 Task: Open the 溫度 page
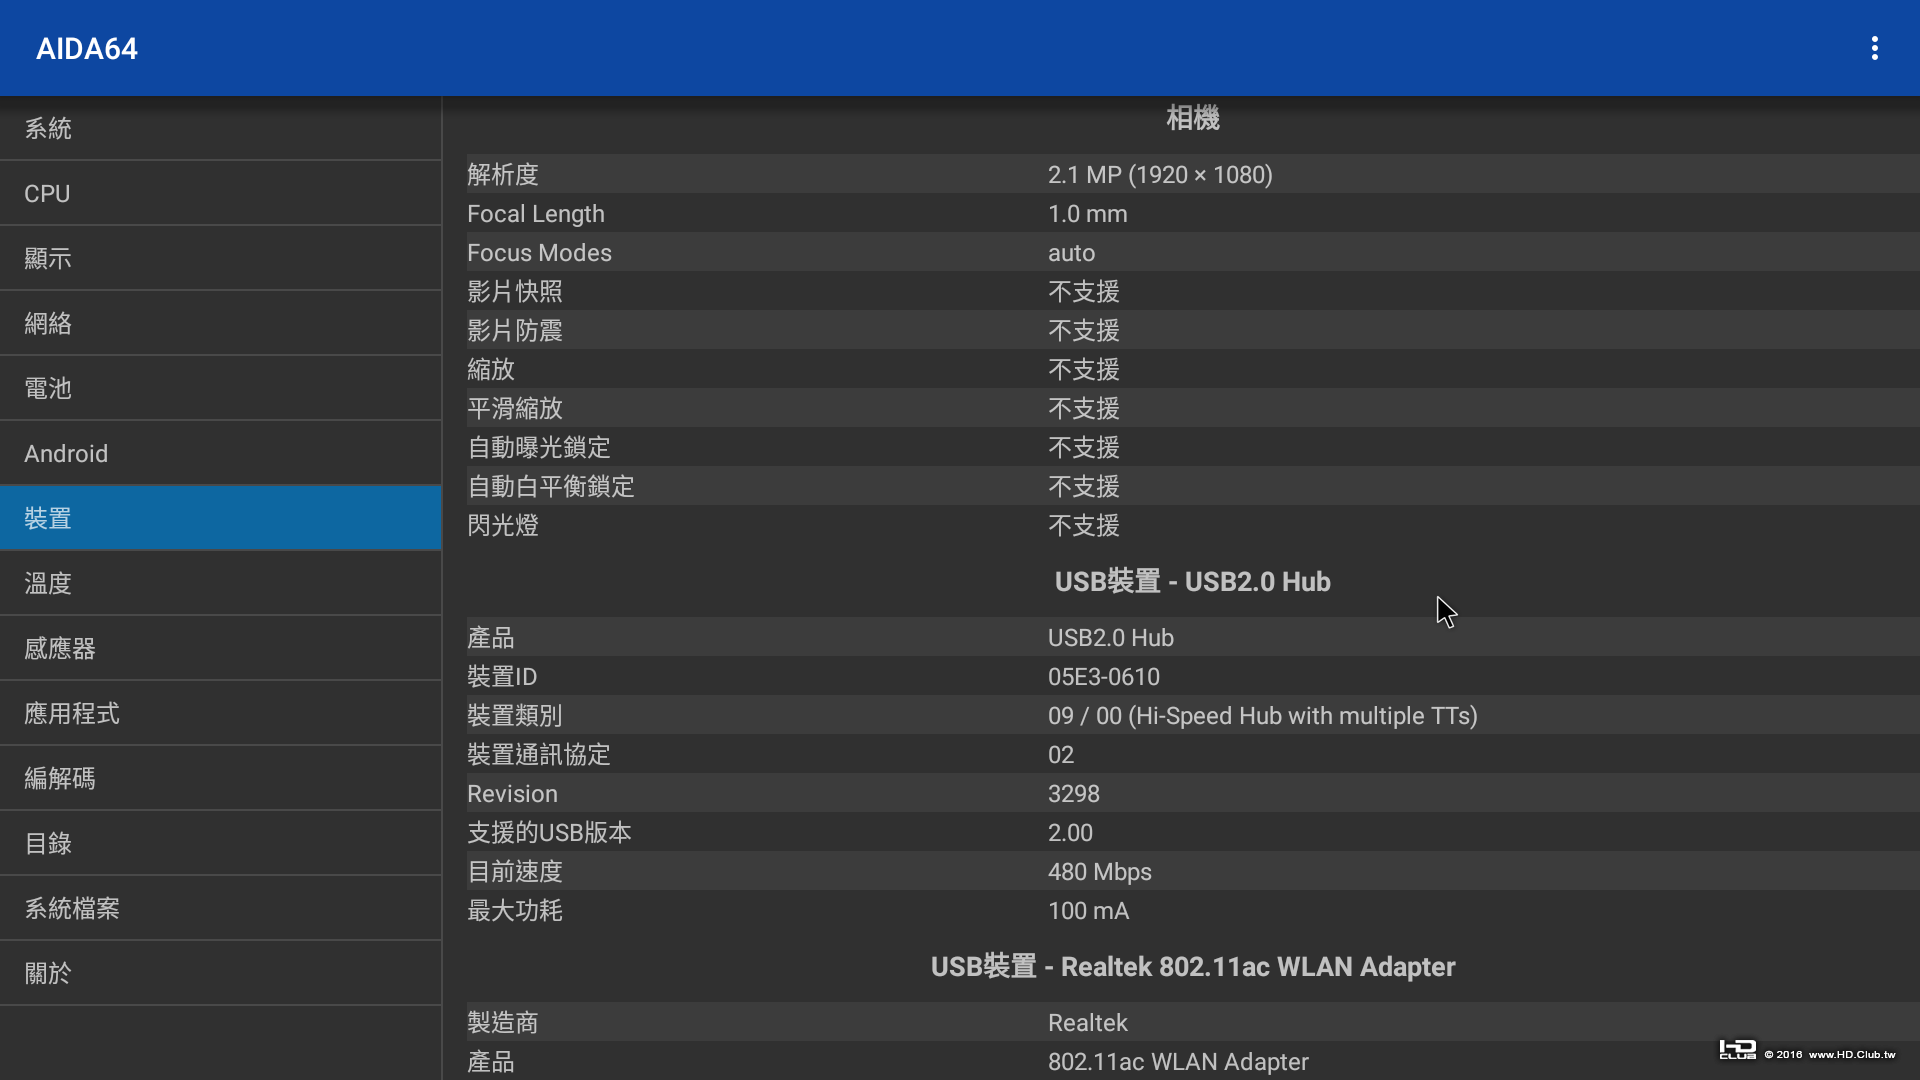click(x=220, y=583)
